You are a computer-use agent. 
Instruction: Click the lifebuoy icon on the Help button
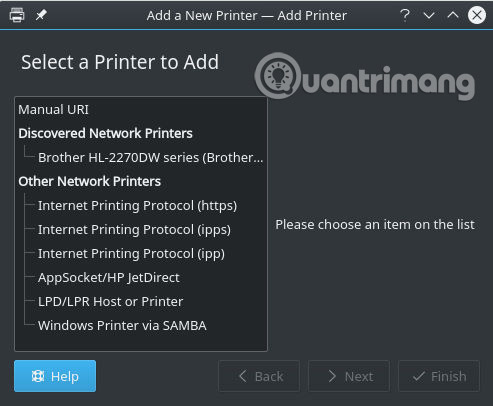point(38,376)
